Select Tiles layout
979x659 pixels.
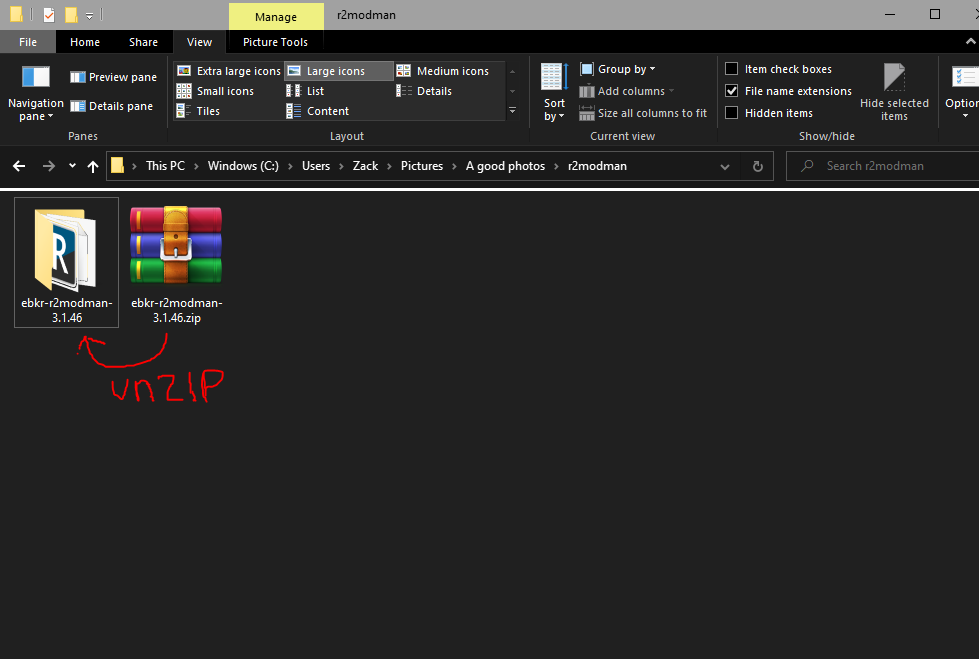pyautogui.click(x=199, y=111)
